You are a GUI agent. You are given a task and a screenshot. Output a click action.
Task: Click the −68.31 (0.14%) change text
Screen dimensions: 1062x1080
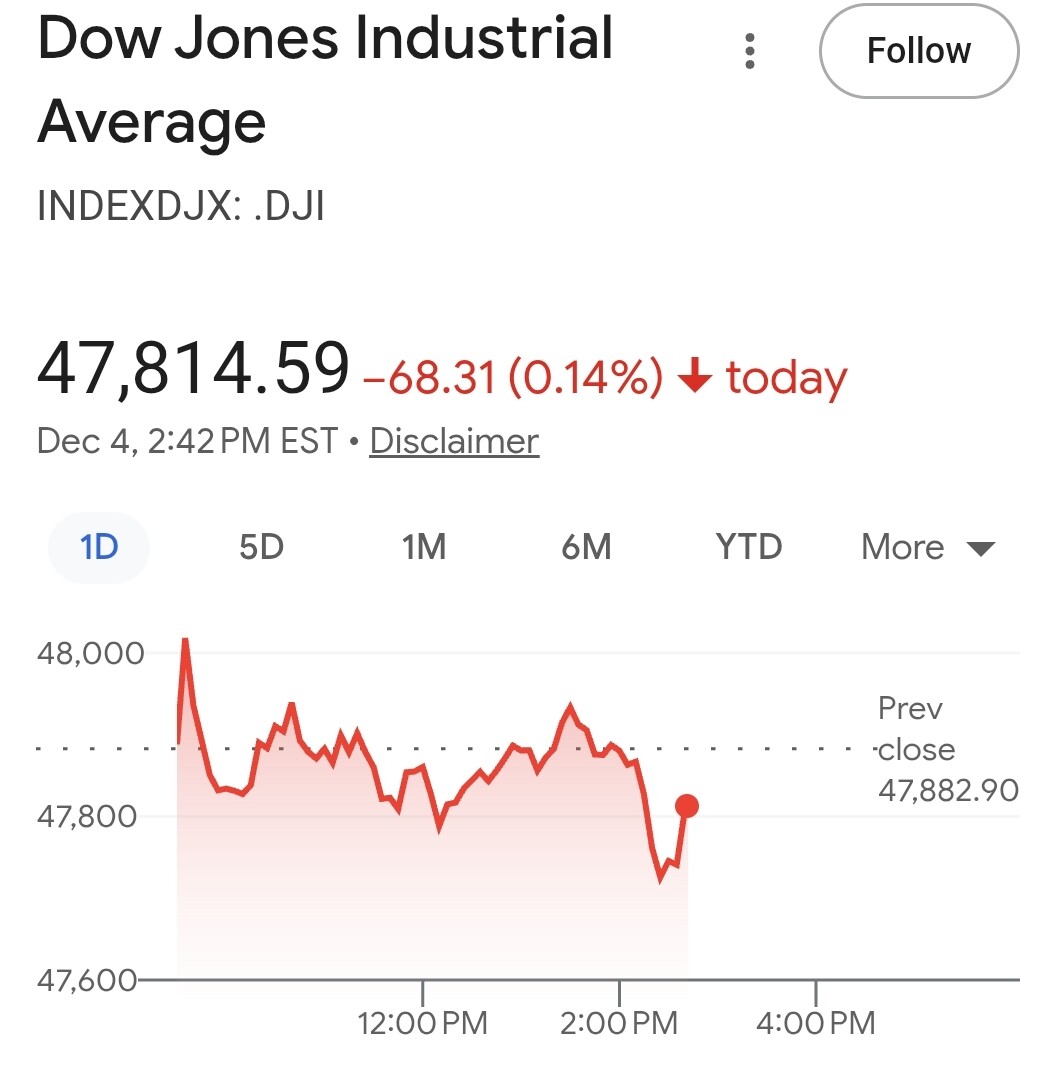[x=512, y=378]
